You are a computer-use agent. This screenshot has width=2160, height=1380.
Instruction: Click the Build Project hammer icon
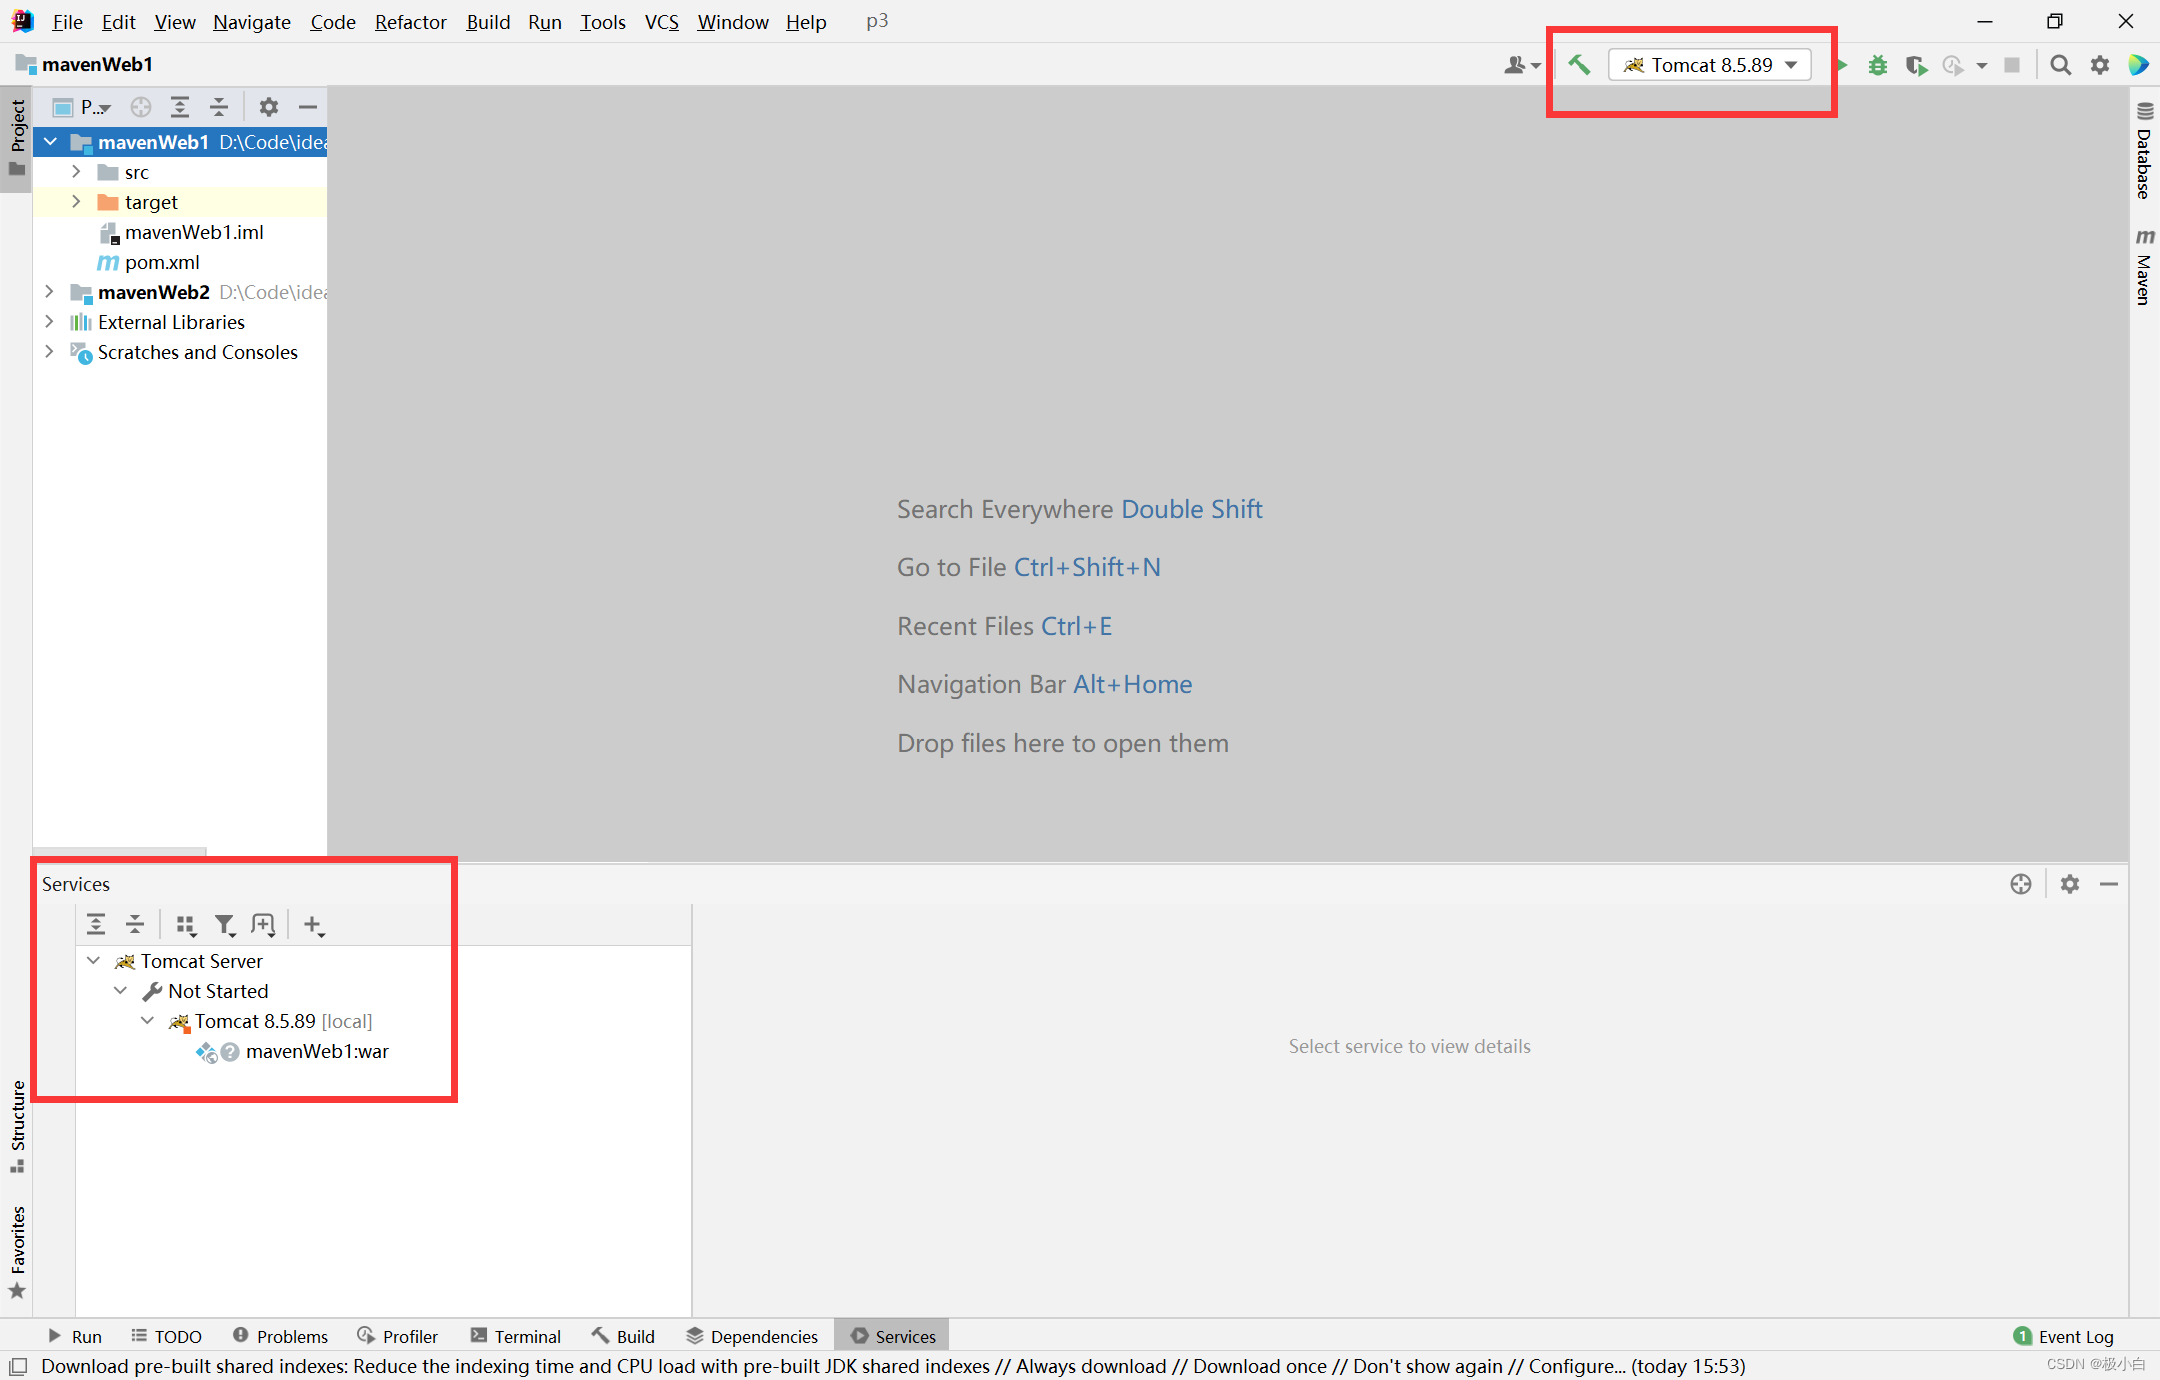[x=1579, y=65]
